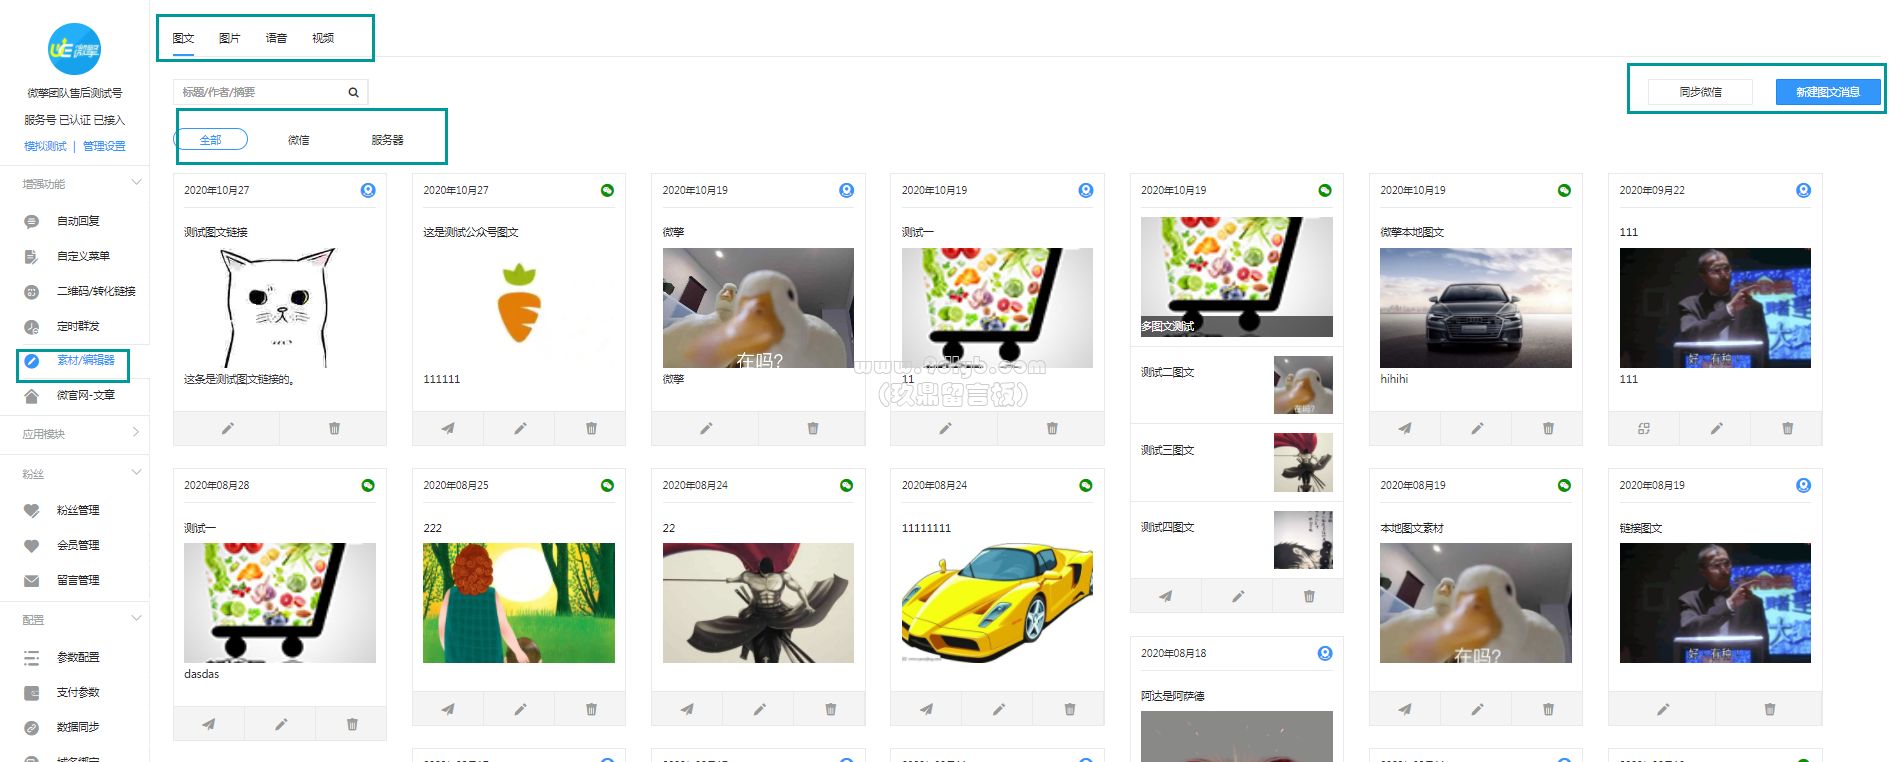Open the cat thumbnail in 测试图文链接 card

tap(279, 308)
